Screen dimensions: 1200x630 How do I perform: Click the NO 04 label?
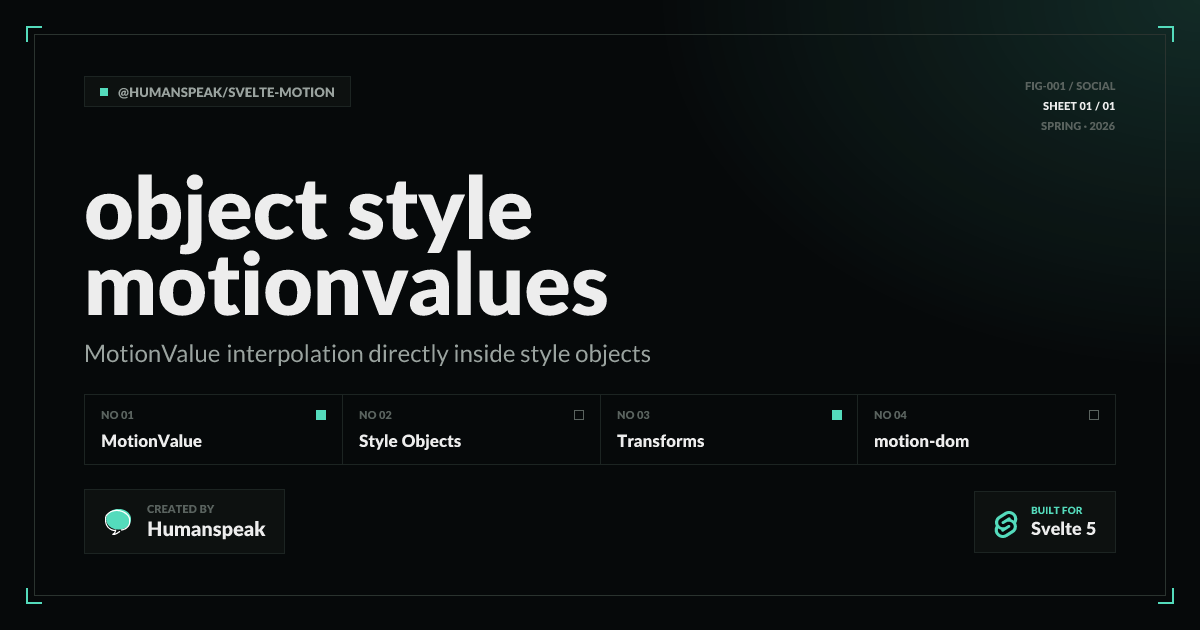click(x=890, y=415)
